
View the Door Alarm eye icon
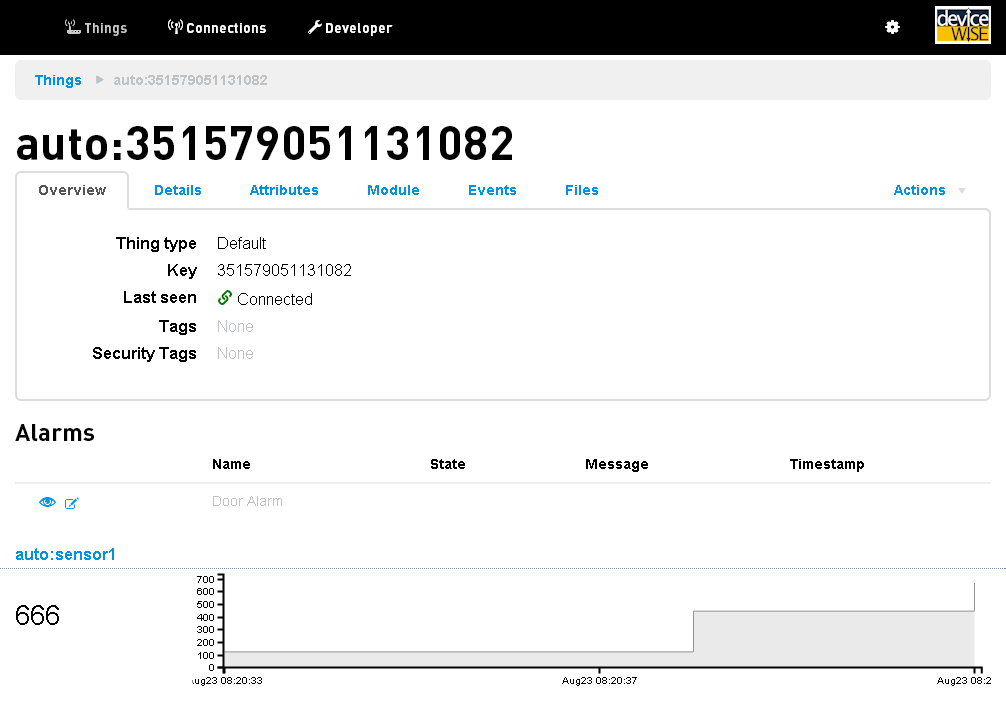[47, 502]
